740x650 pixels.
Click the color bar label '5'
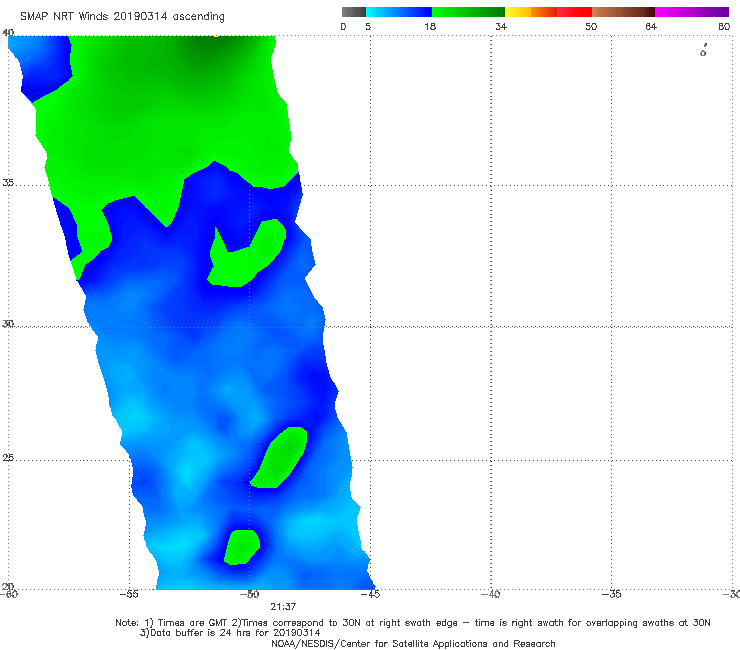pyautogui.click(x=368, y=27)
